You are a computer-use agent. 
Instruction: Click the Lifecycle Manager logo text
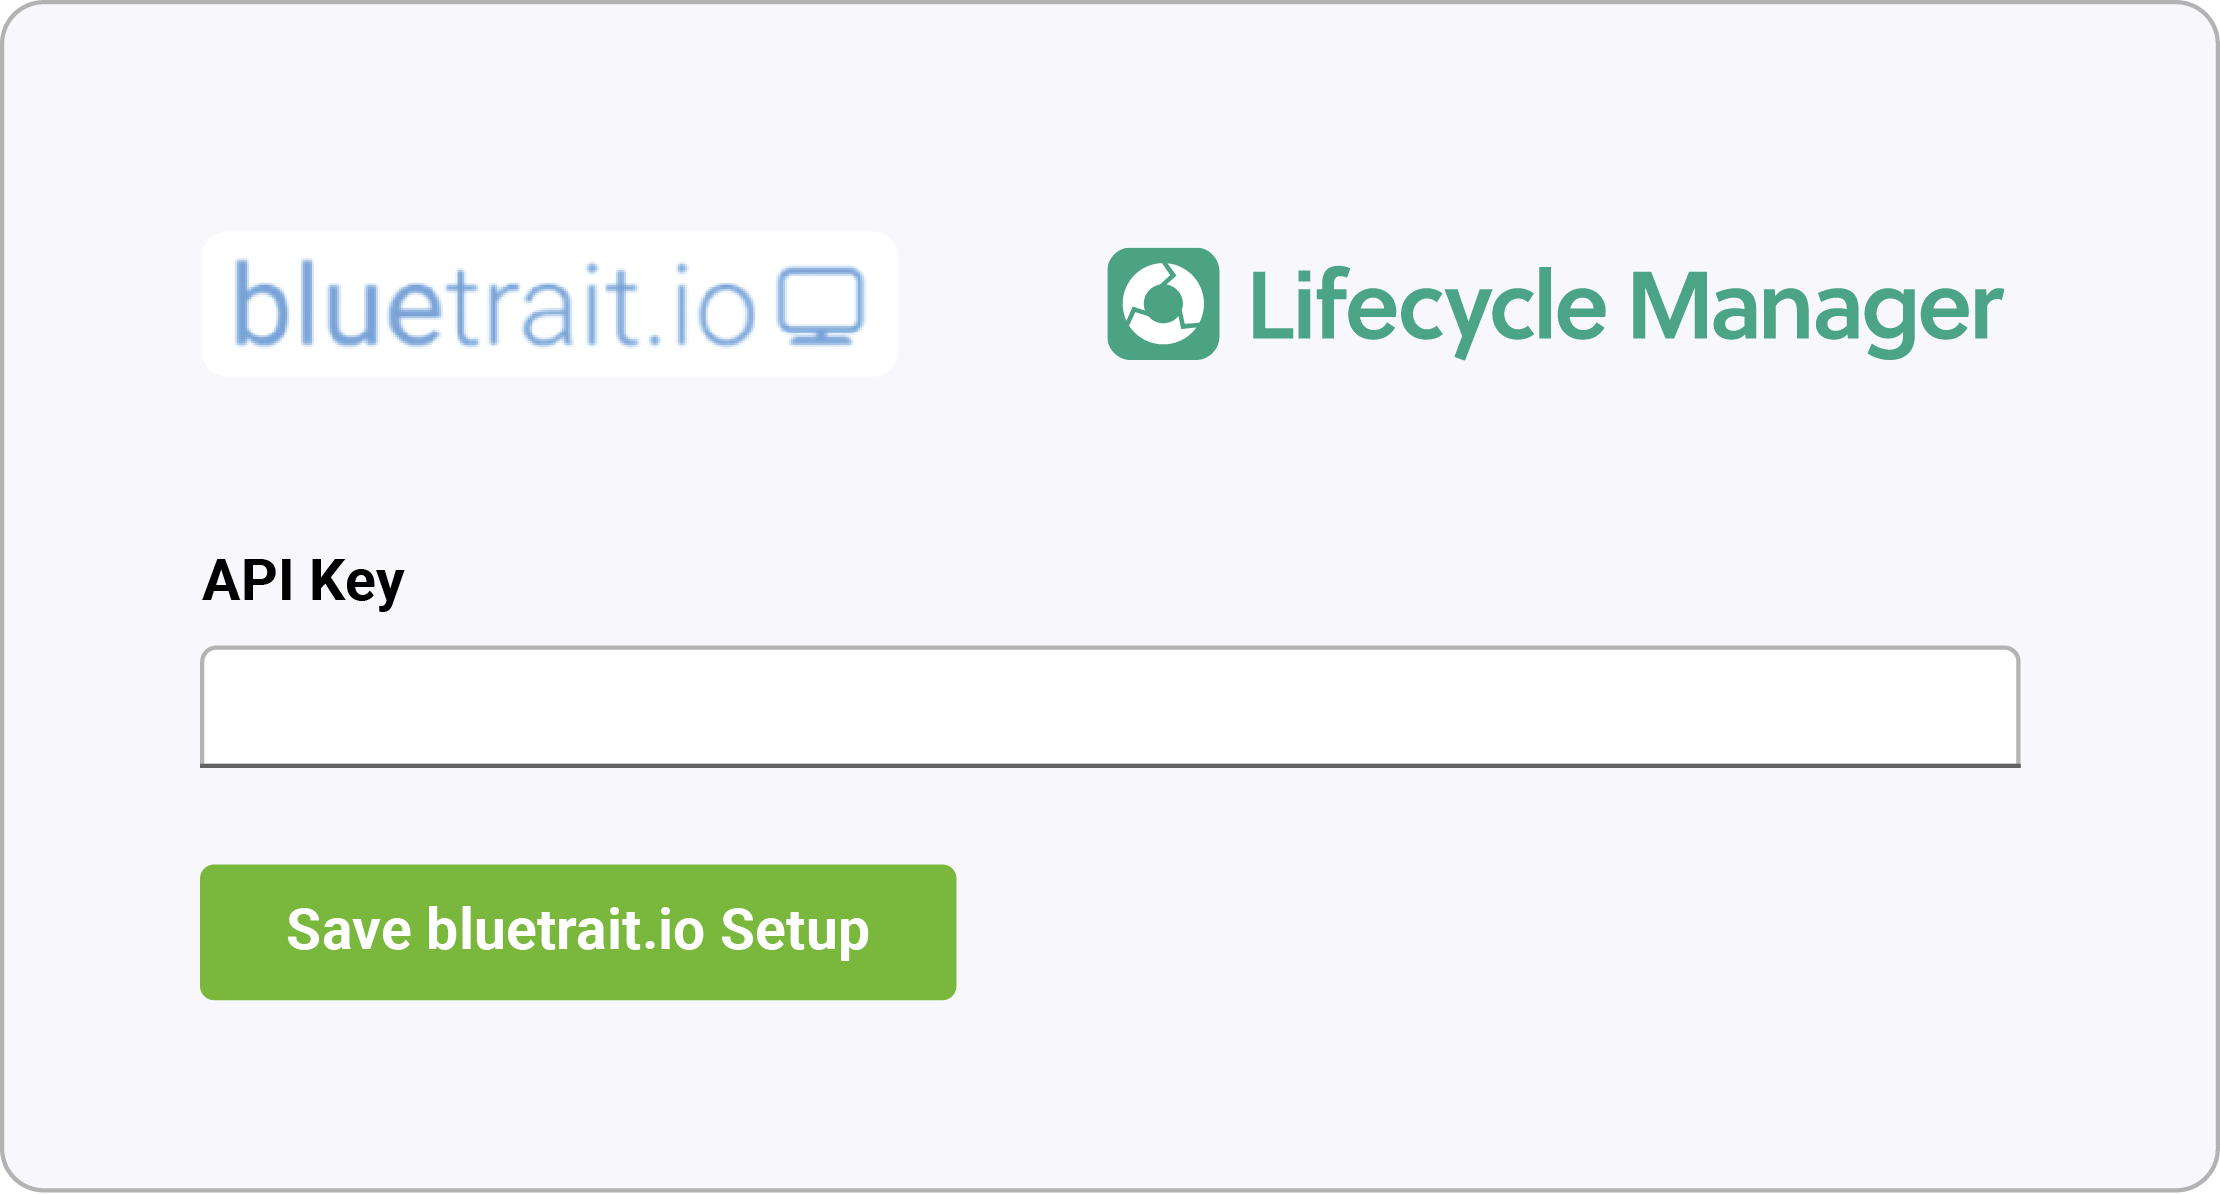1627,309
